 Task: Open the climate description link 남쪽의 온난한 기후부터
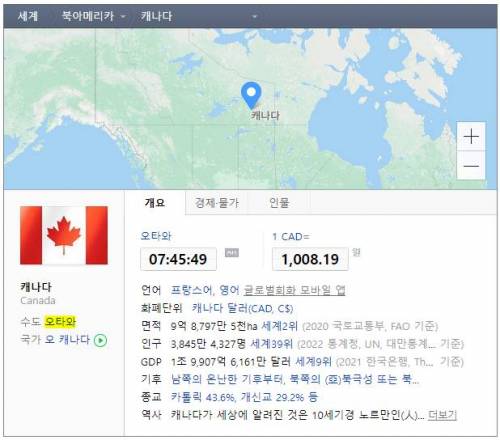295,379
